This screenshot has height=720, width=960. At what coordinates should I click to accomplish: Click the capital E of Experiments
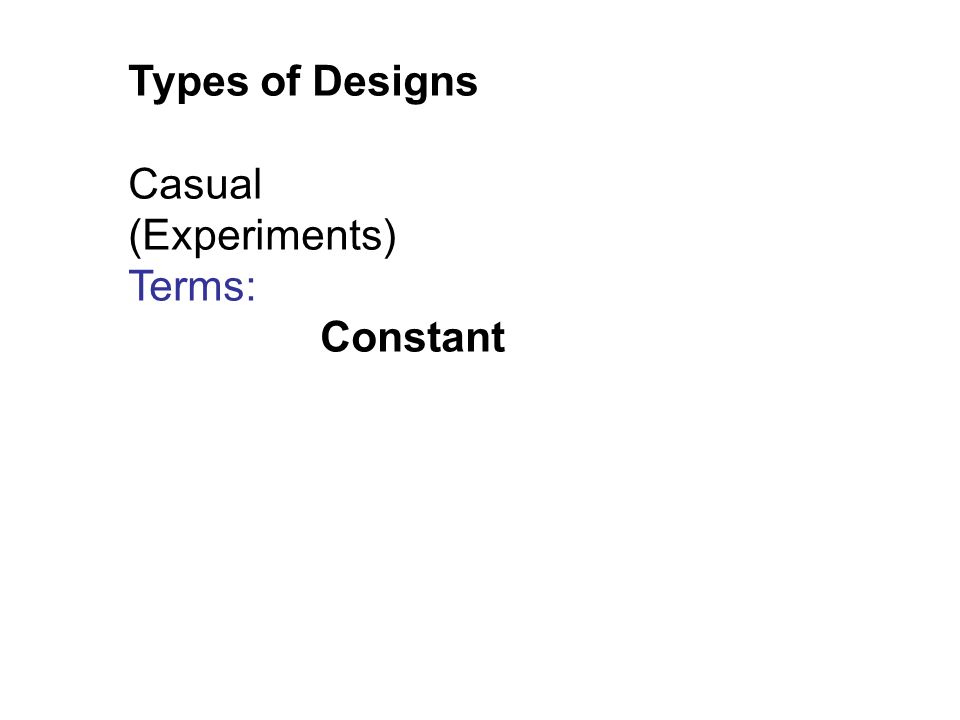[x=156, y=235]
